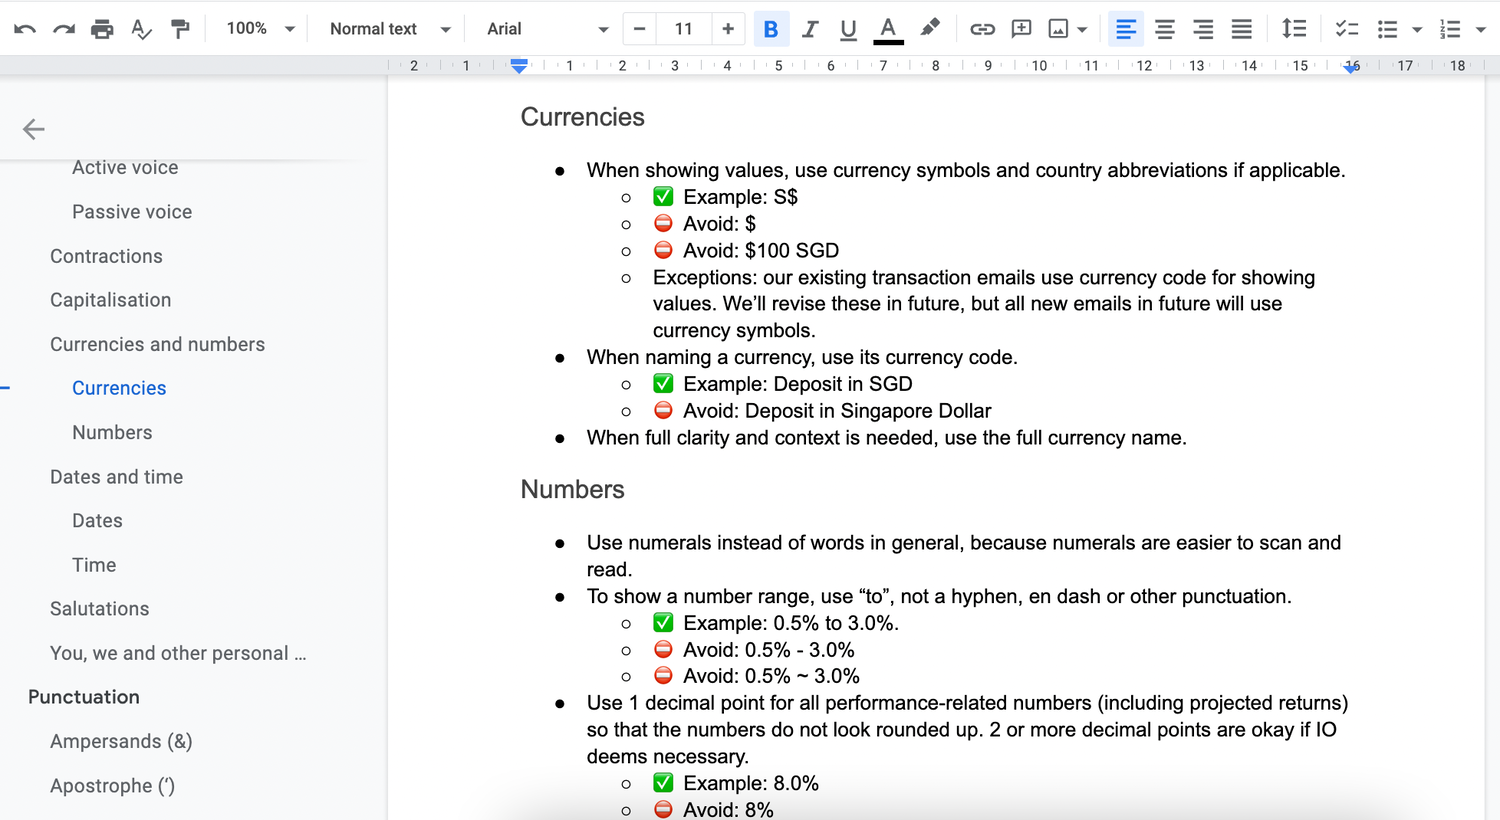Go to Currencies and numbers outline heading

157,344
